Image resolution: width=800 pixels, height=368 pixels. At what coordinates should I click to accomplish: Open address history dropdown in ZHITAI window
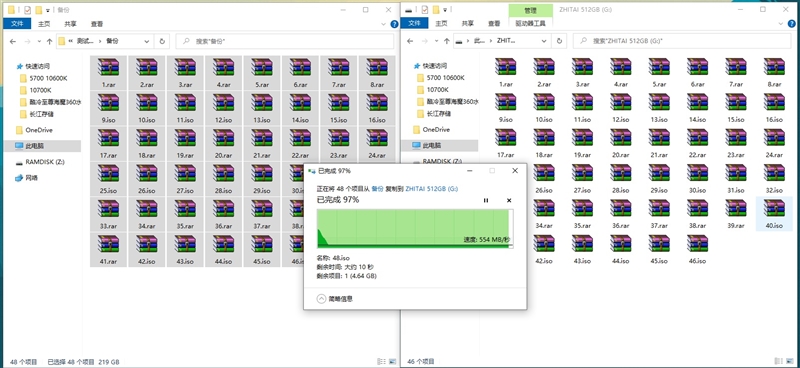(544, 41)
